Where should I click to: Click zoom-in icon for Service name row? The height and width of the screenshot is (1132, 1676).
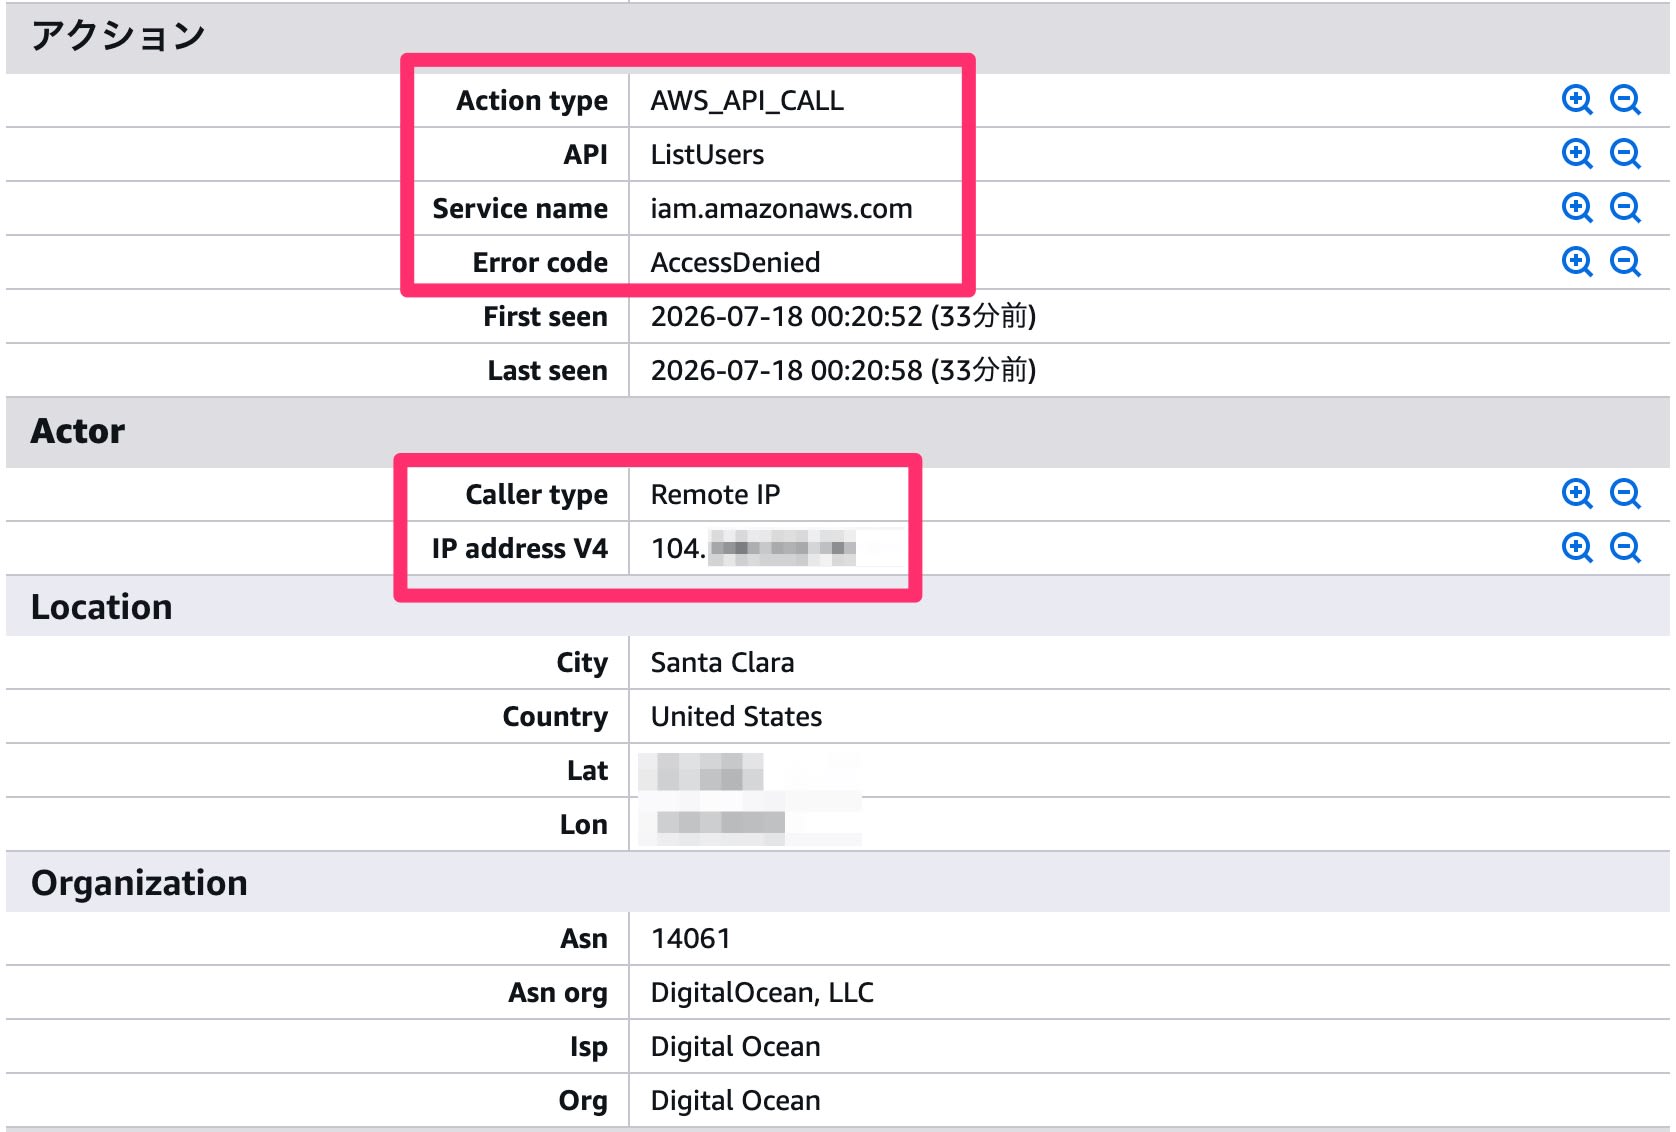1577,208
